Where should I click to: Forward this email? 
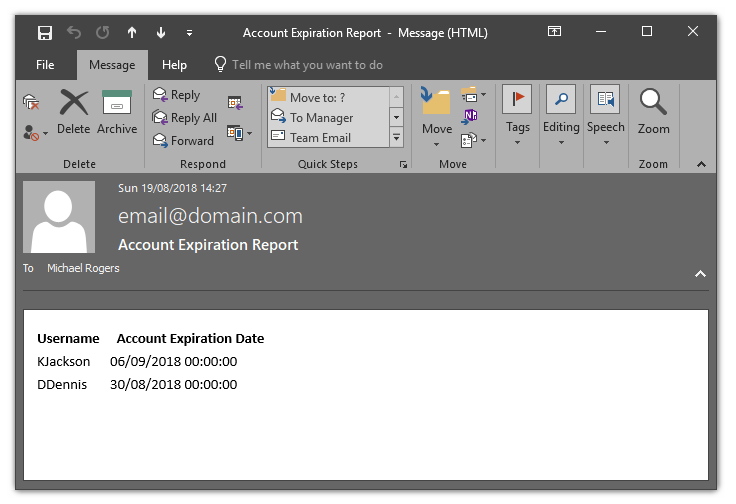point(183,141)
